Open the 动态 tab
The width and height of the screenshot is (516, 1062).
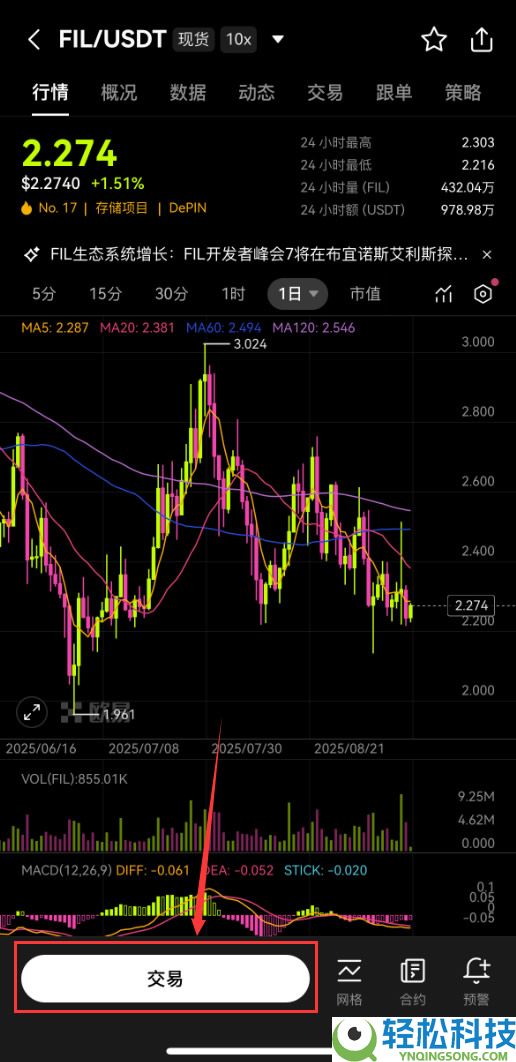pos(257,92)
